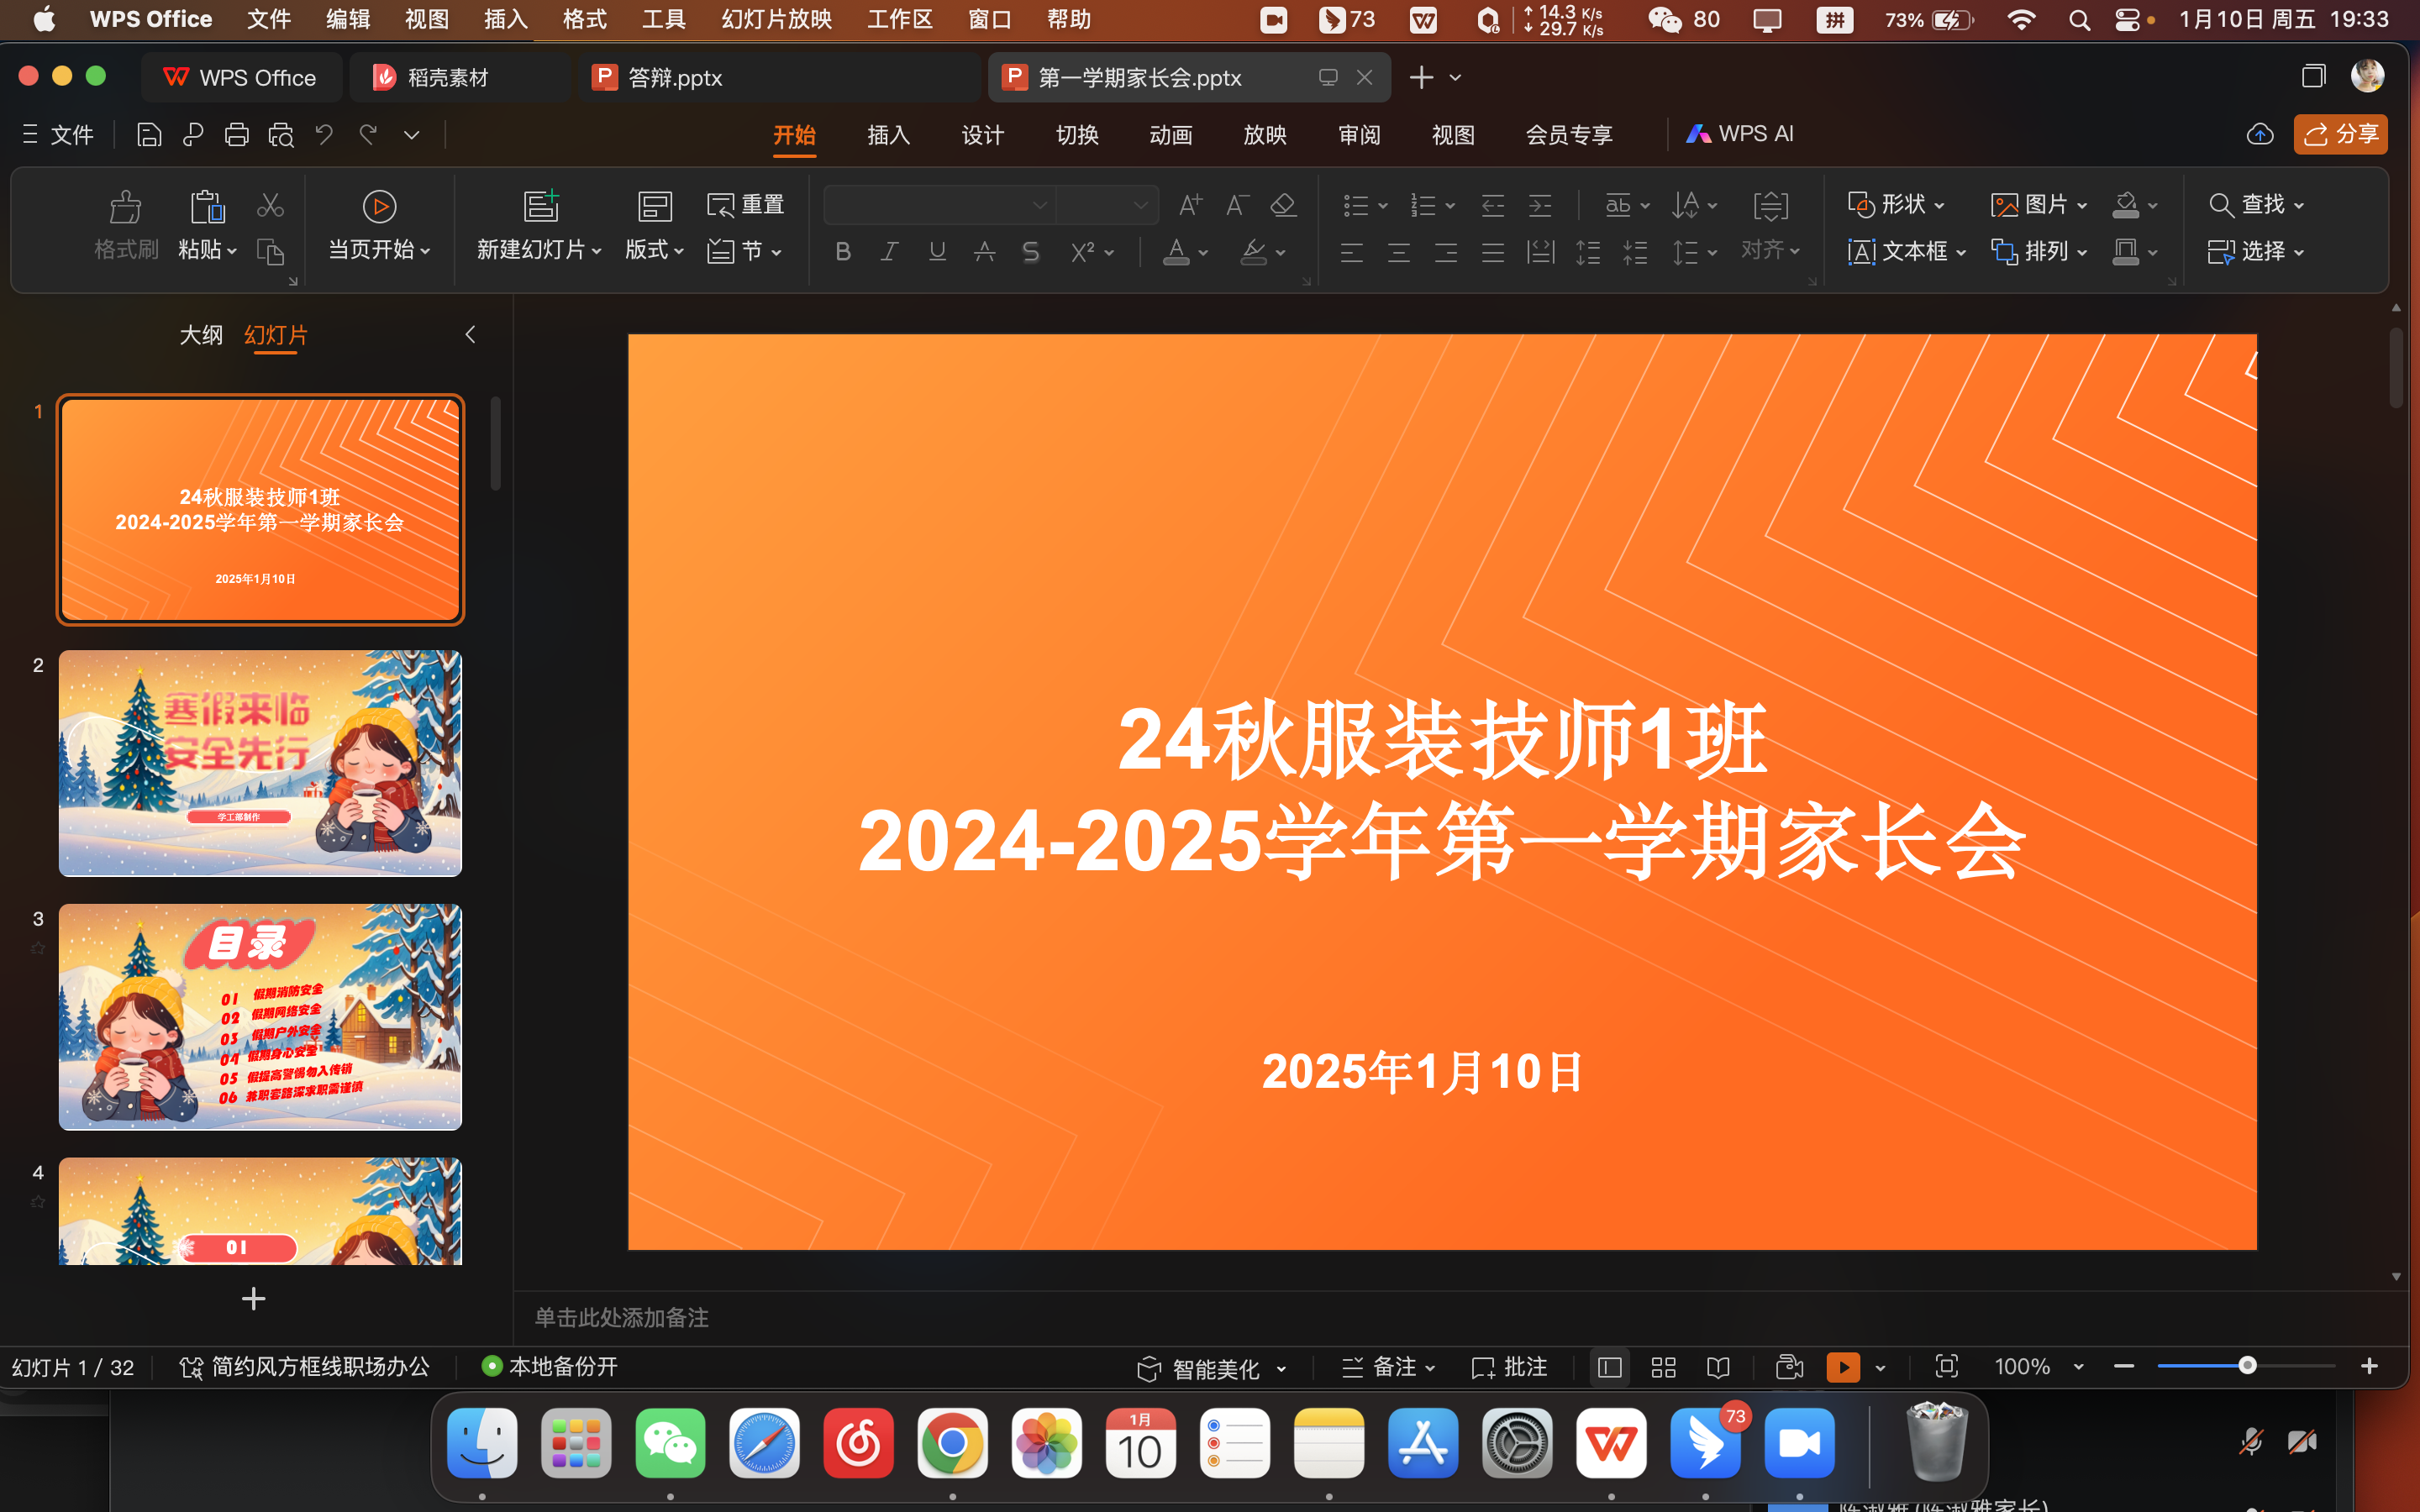Image resolution: width=2420 pixels, height=1512 pixels.
Task: Click the Decrease Font Size icon
Action: [1237, 205]
